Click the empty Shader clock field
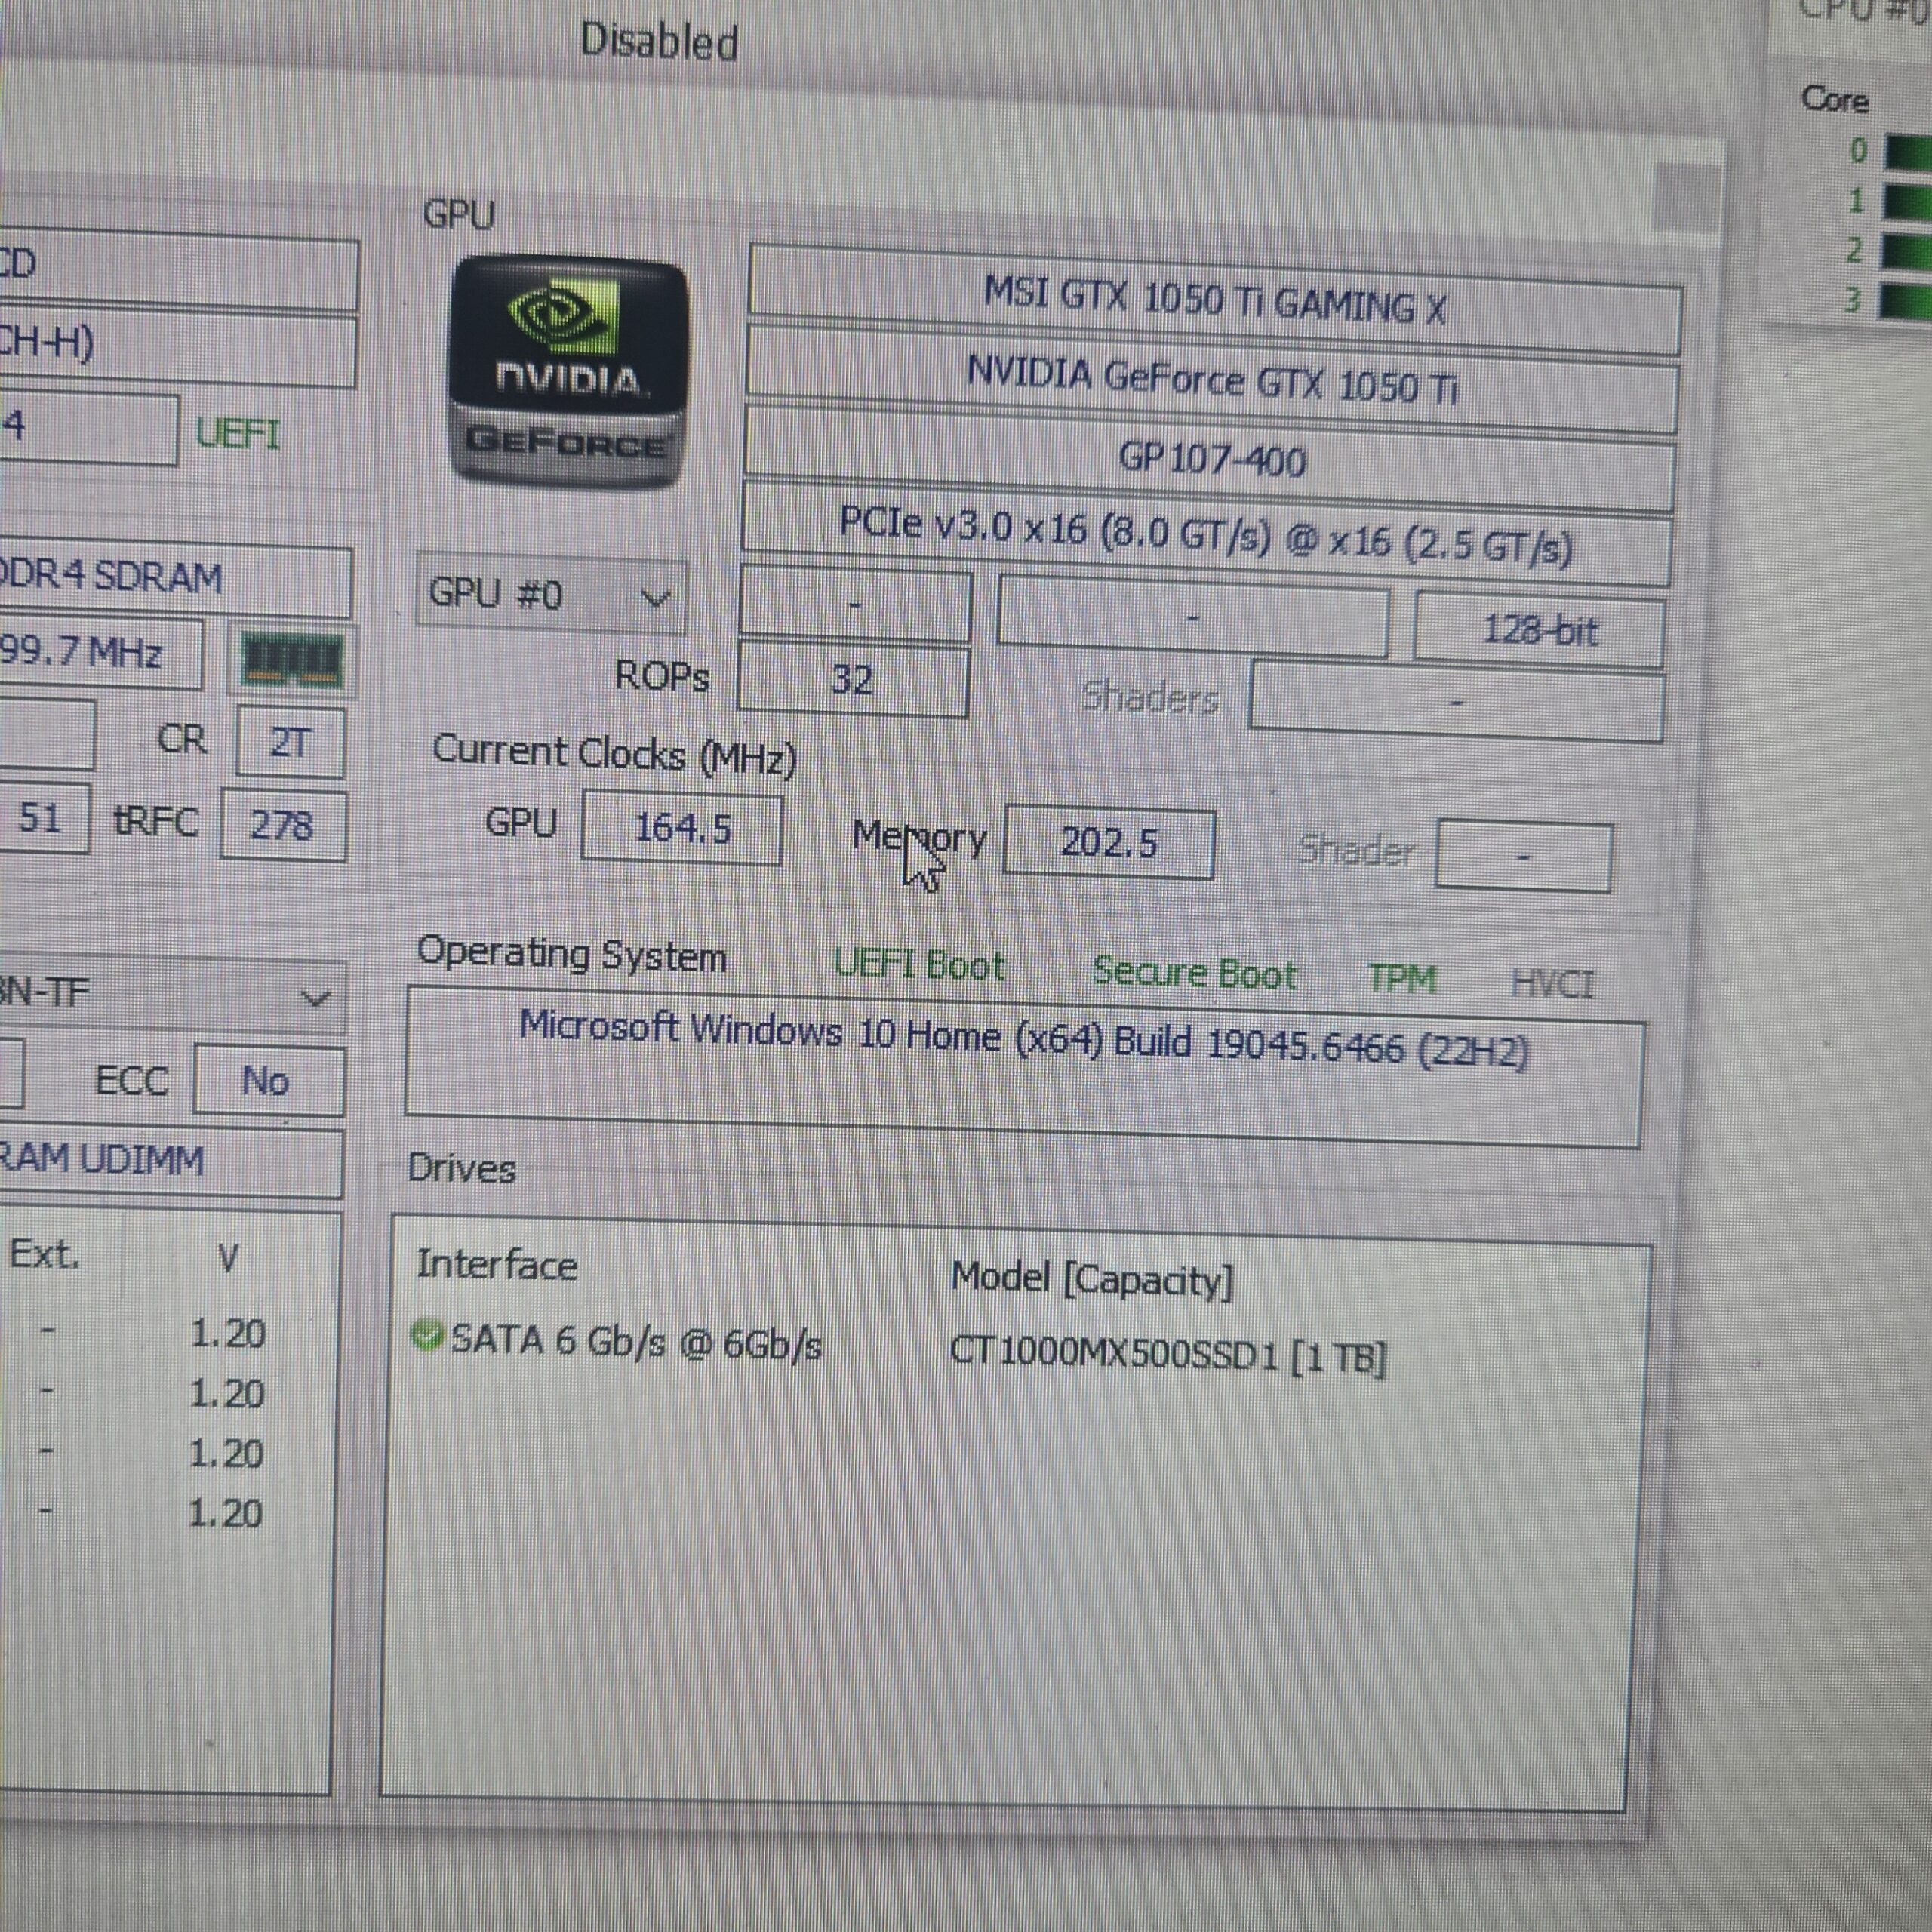The width and height of the screenshot is (1932, 1932). 1523,856
